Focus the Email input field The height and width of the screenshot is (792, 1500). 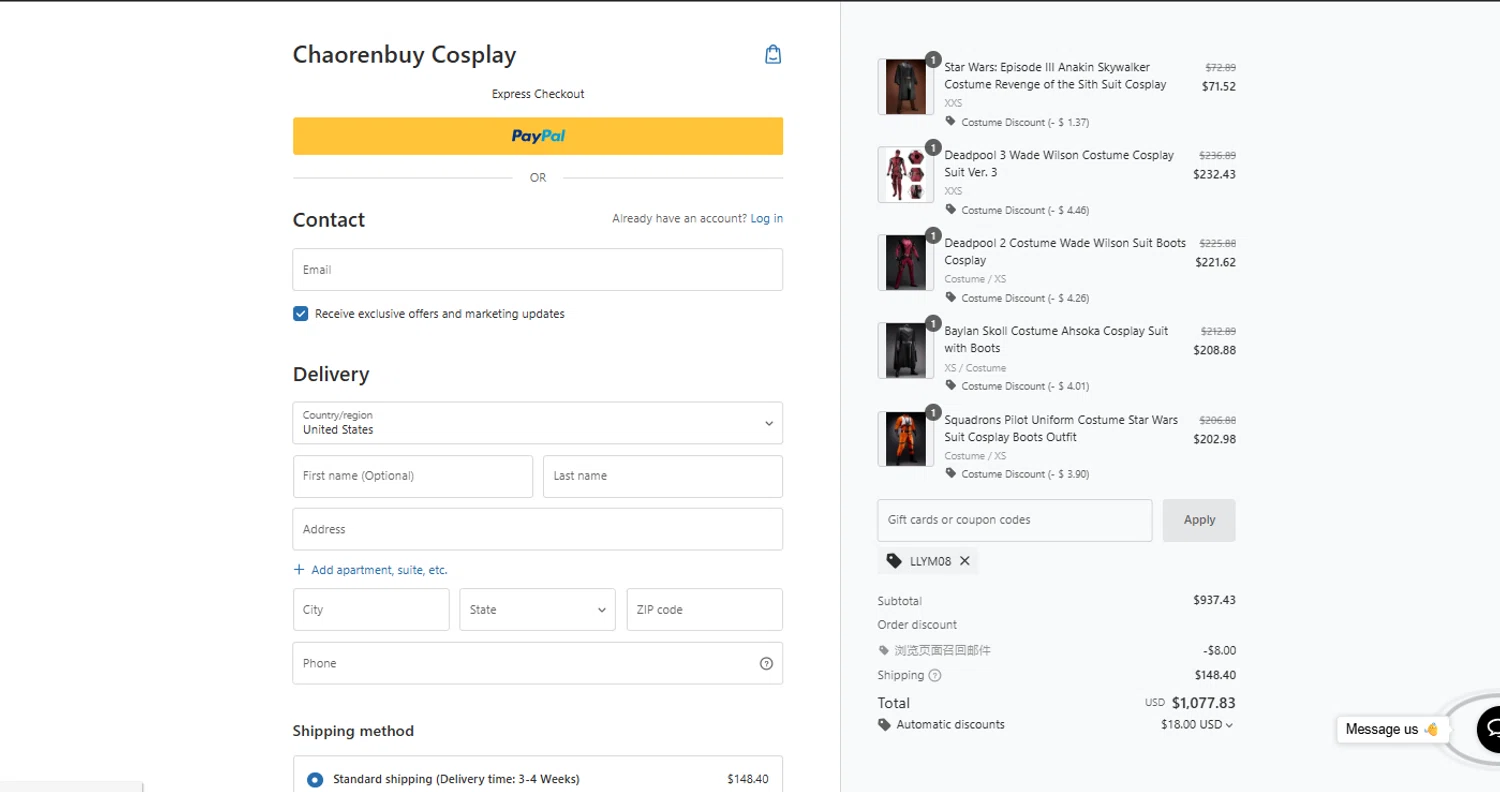click(538, 270)
